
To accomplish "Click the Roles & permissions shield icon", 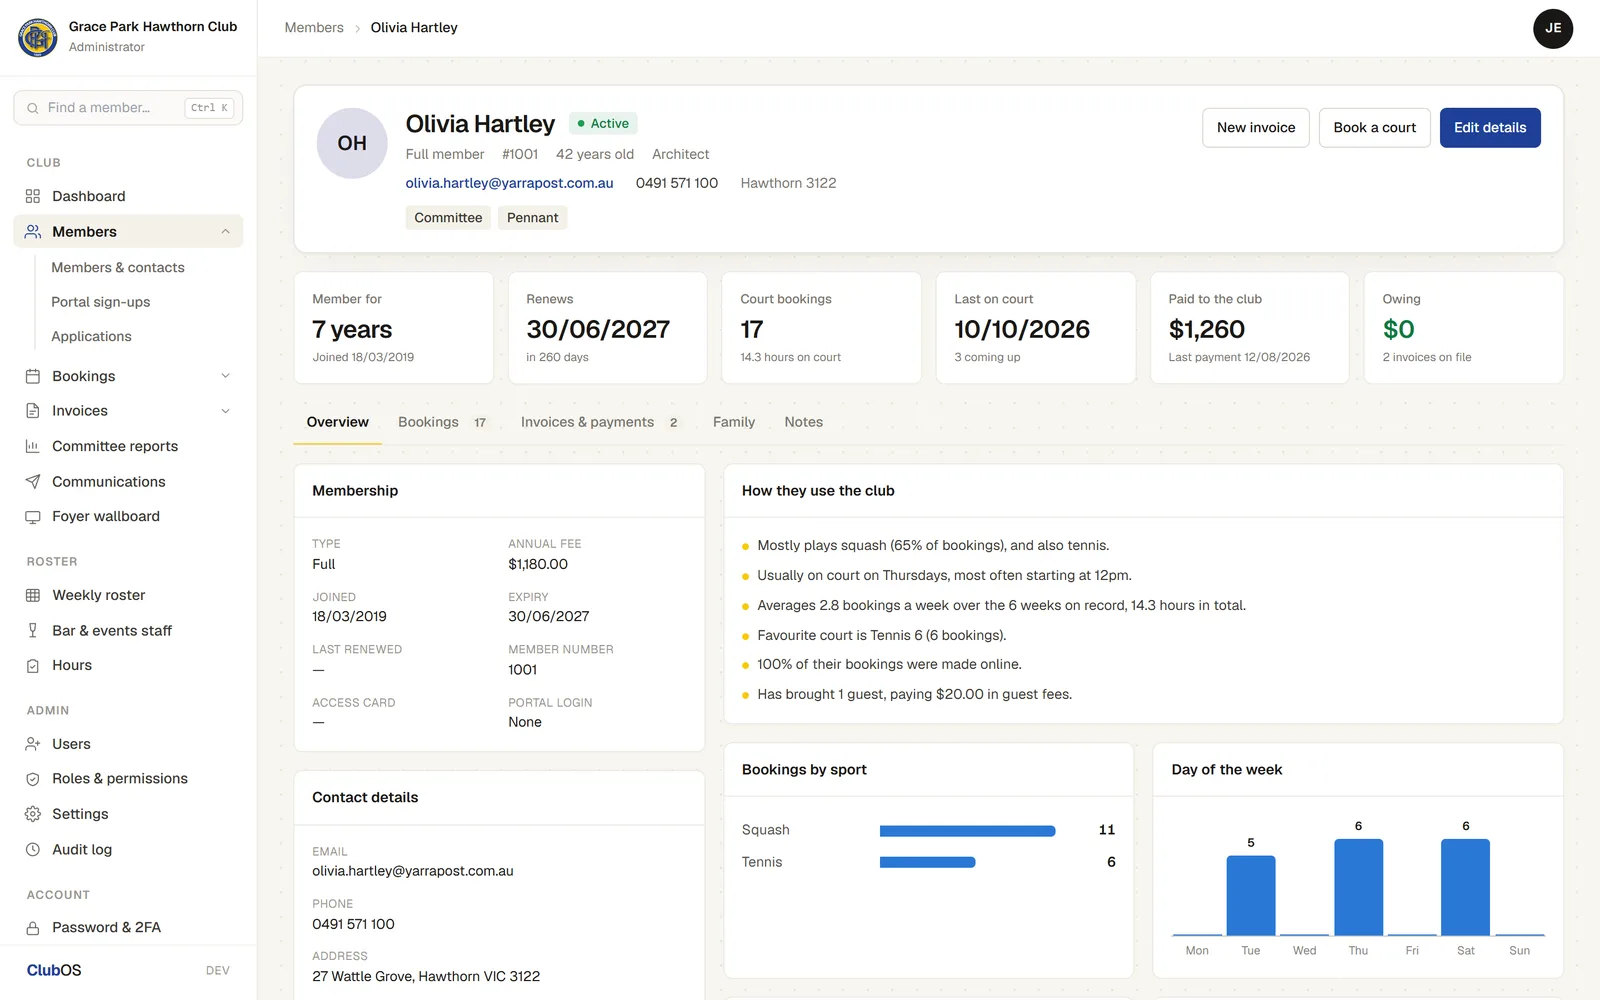I will pos(33,779).
